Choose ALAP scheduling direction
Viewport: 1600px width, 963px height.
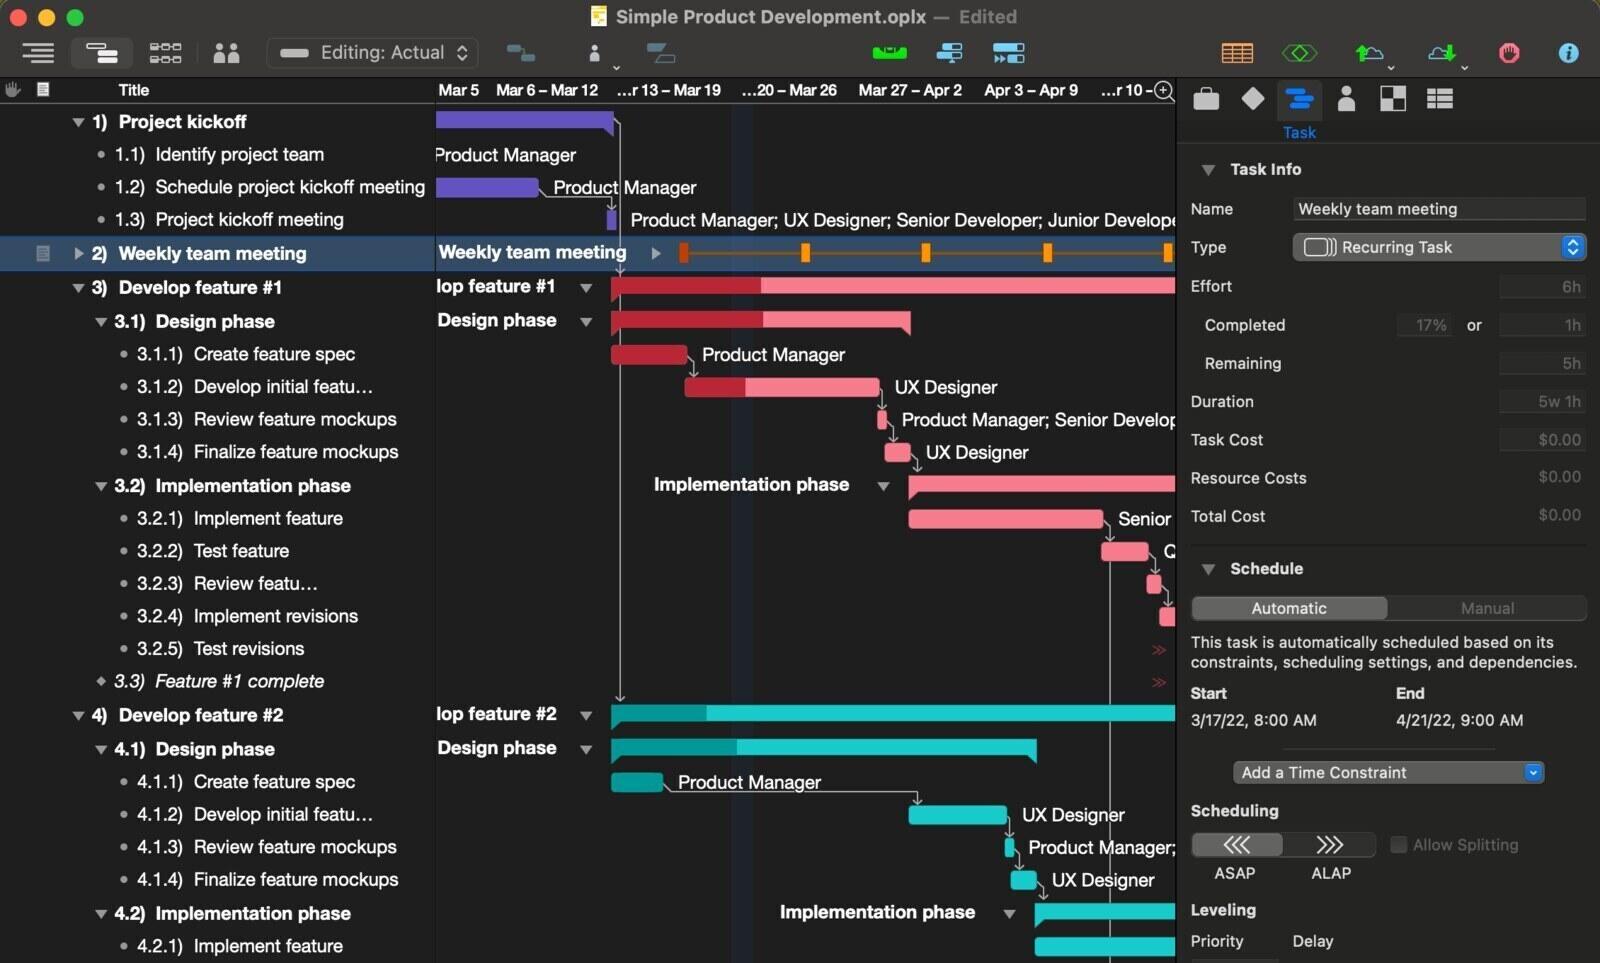(1329, 845)
